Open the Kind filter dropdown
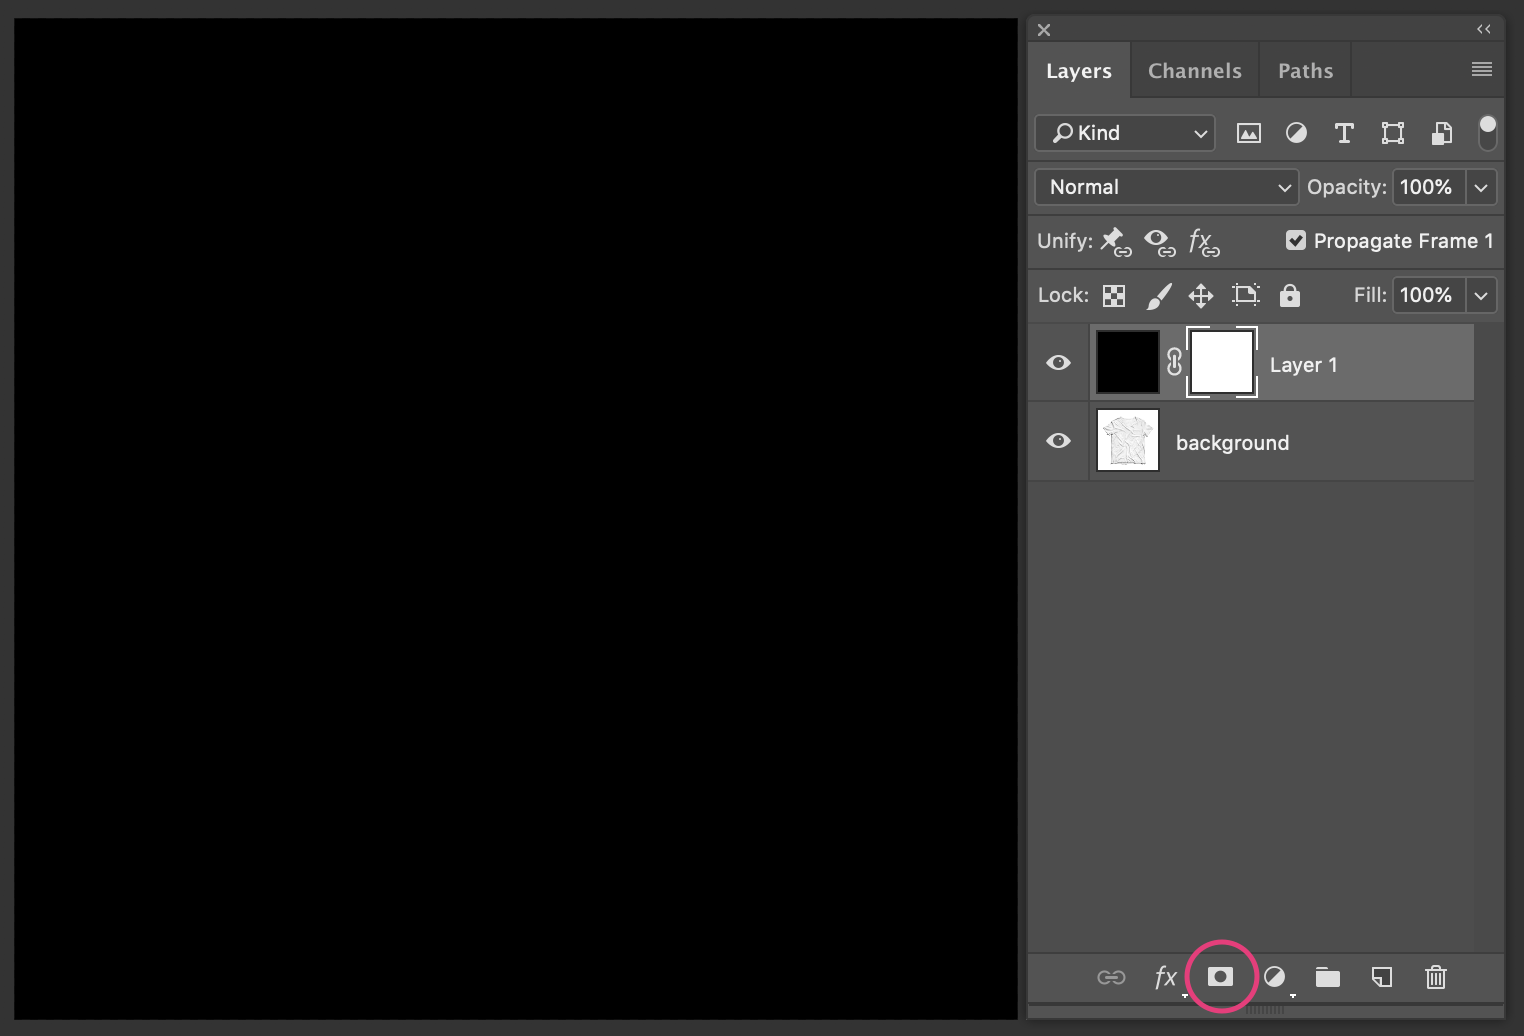The height and width of the screenshot is (1036, 1524). (1124, 132)
